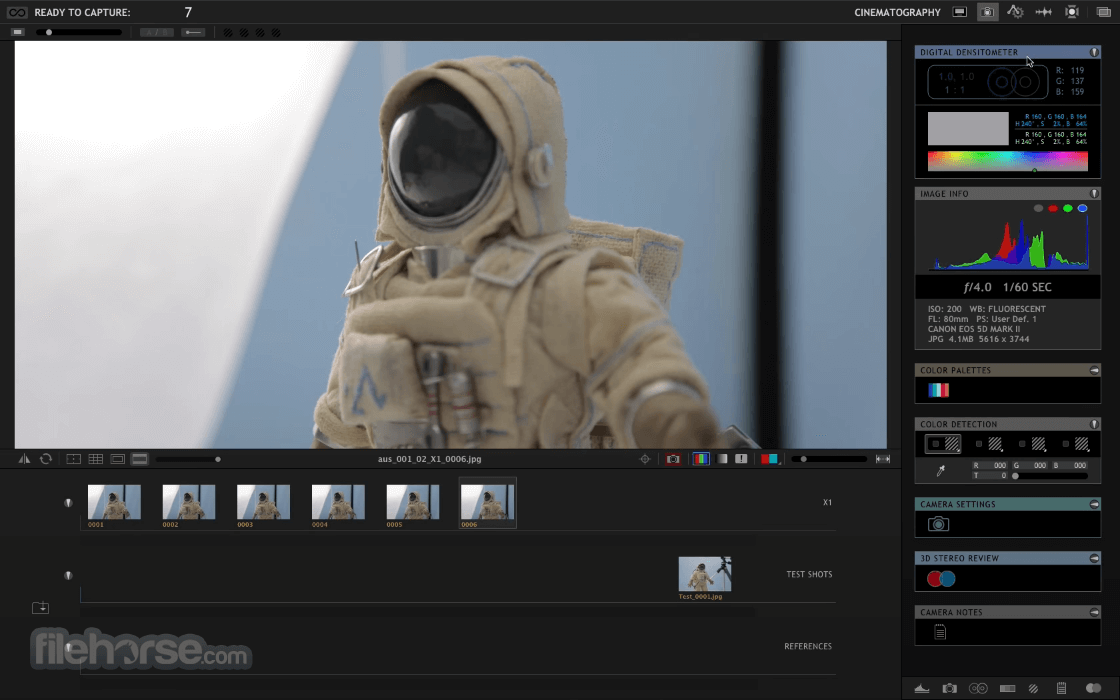Click the import download icon at left of timeline
This screenshot has height=700, width=1120.
point(40,608)
